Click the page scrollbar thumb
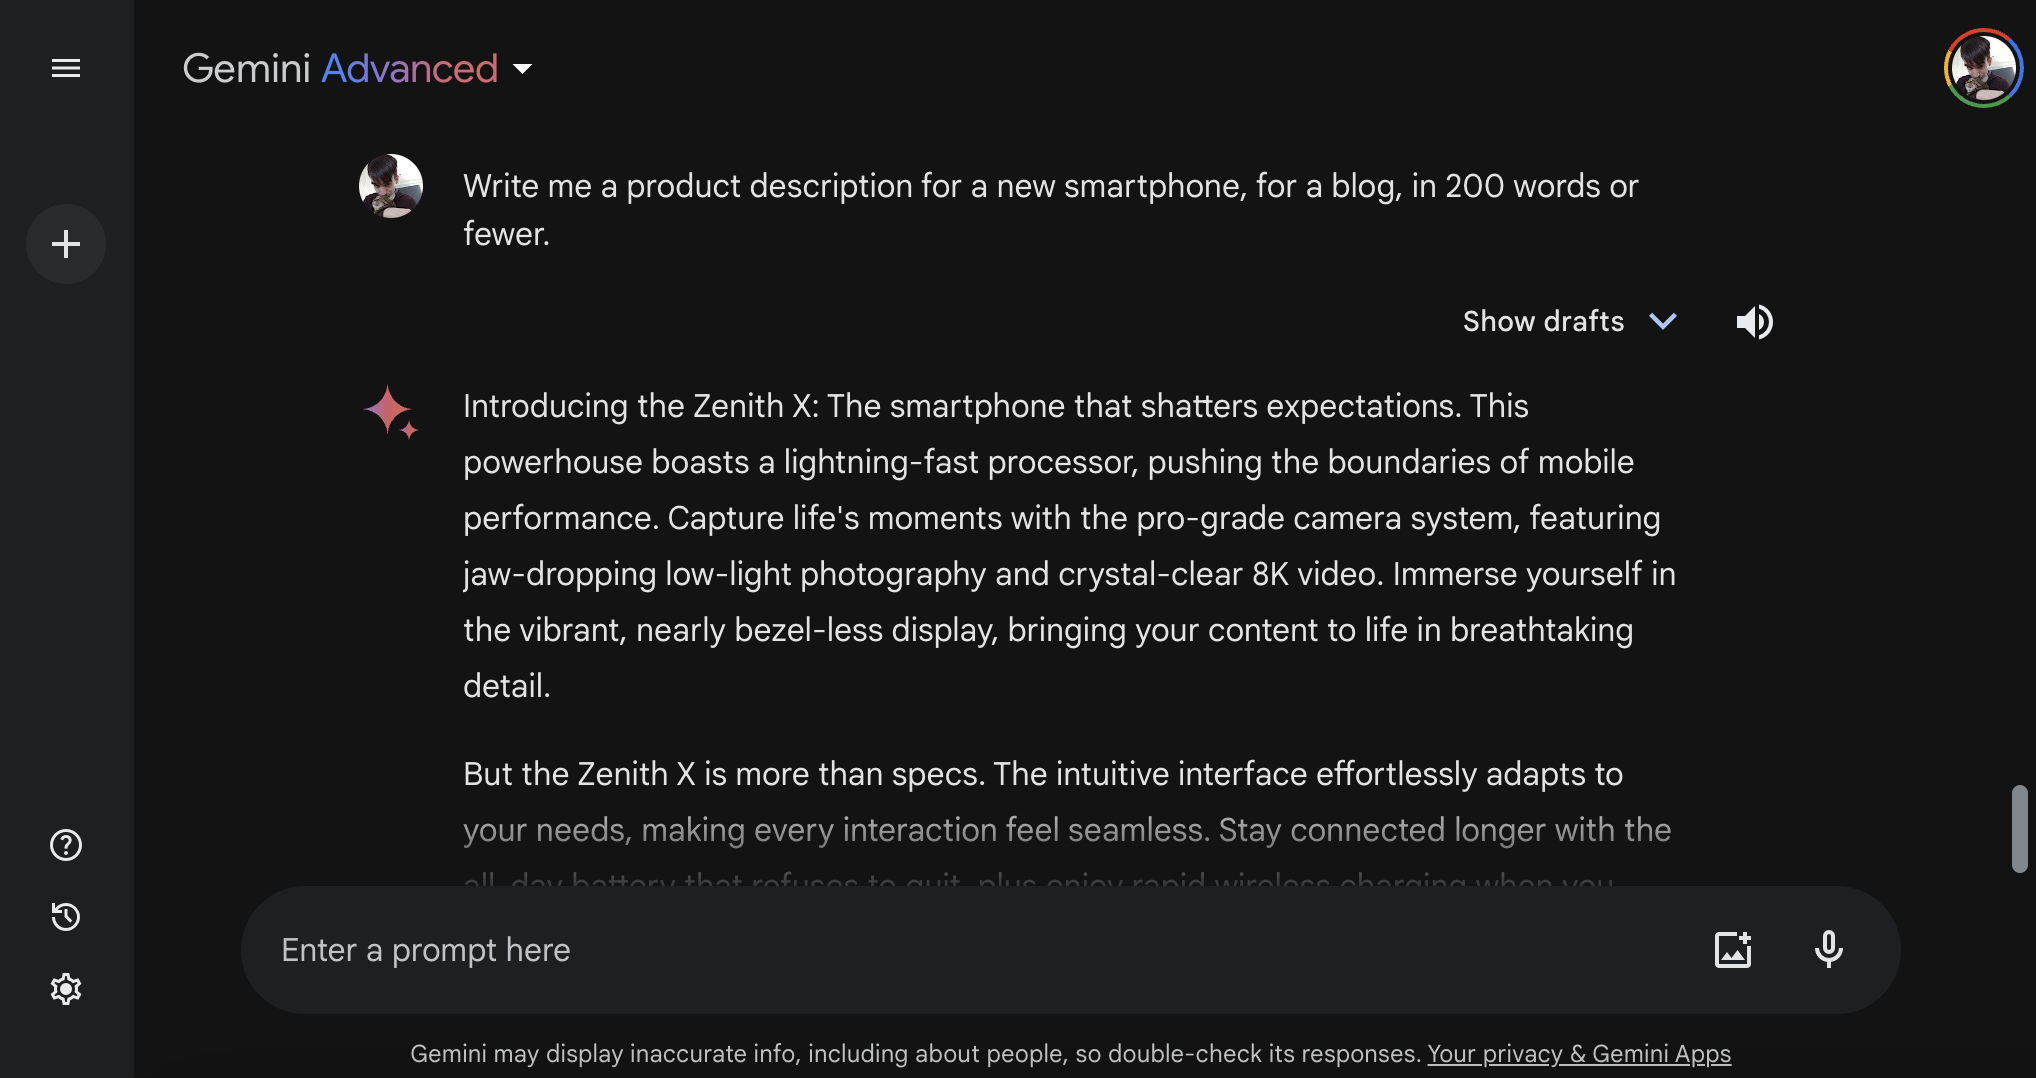 click(x=2020, y=828)
